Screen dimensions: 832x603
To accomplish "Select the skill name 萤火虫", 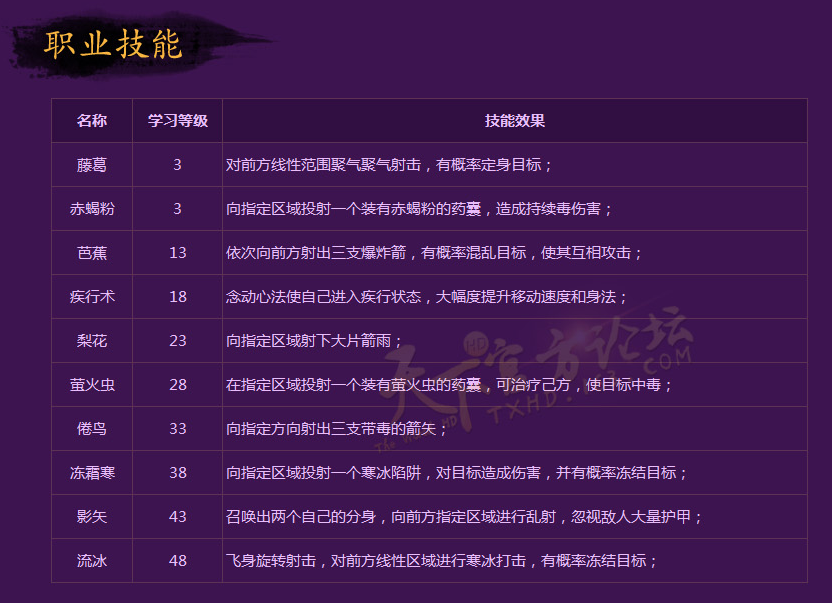I will point(92,385).
